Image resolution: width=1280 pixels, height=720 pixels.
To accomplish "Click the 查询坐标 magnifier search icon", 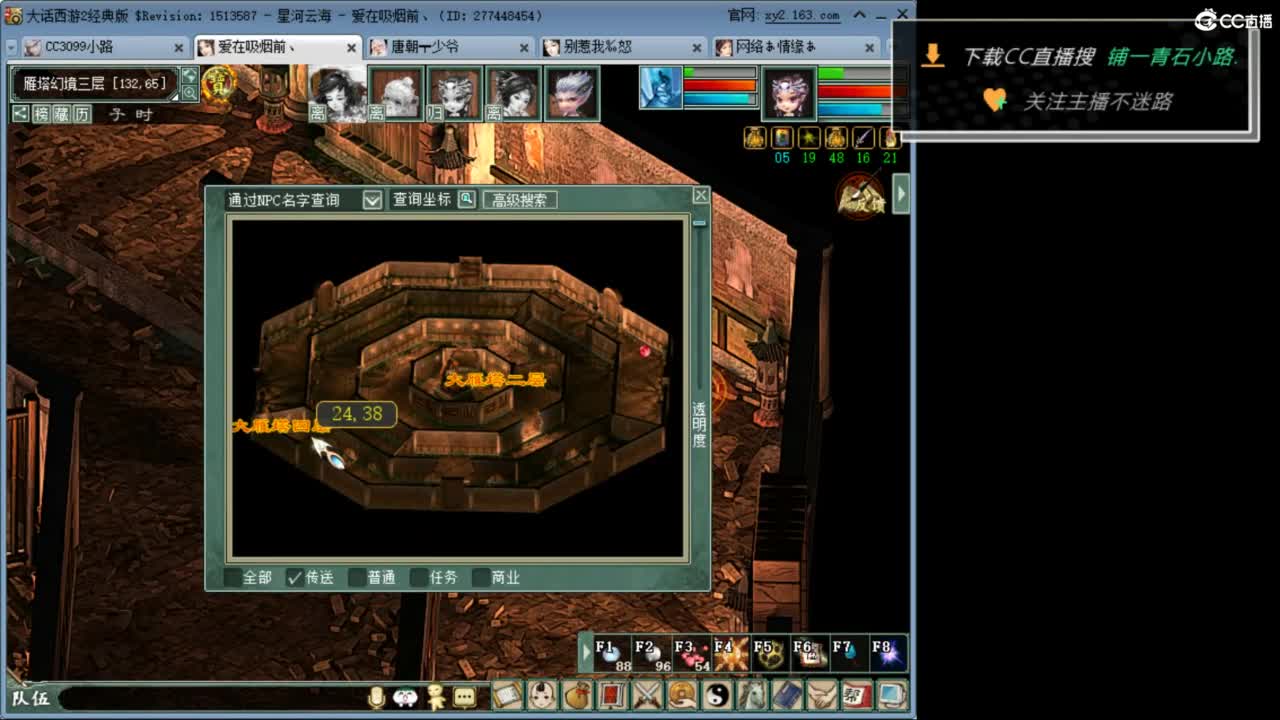I will (x=466, y=199).
